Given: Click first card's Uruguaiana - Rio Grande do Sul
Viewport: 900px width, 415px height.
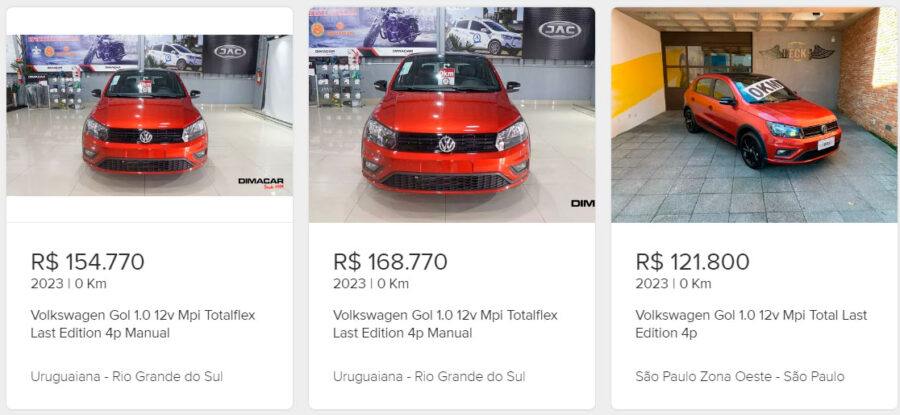Looking at the screenshot, I should point(127,377).
